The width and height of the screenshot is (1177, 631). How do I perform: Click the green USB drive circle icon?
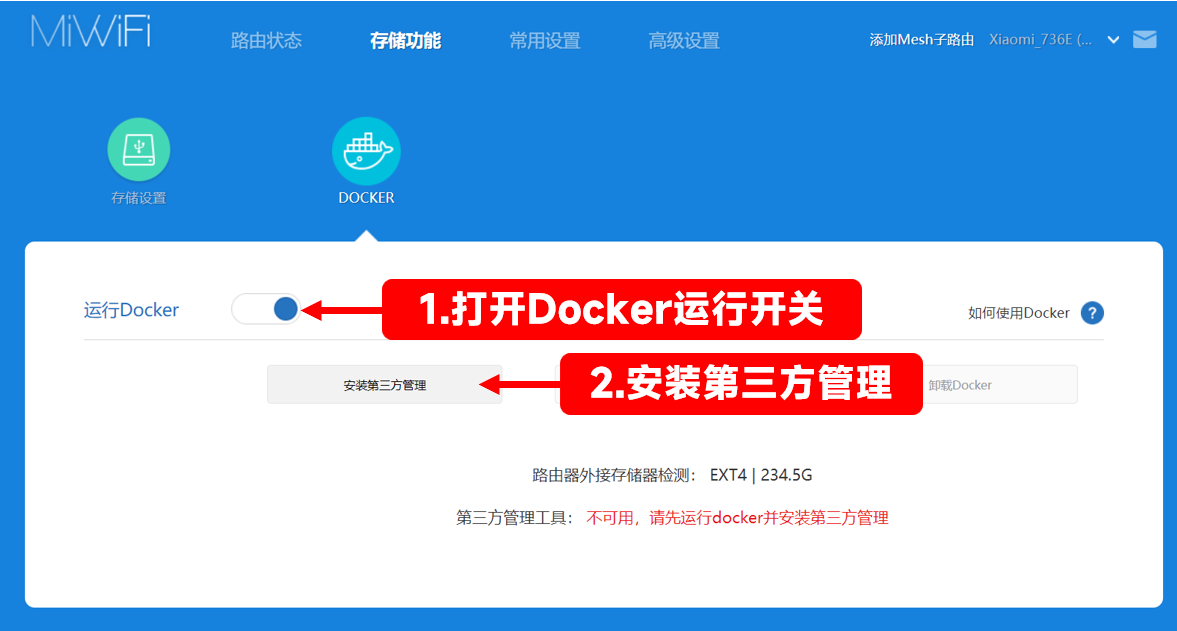(x=138, y=148)
